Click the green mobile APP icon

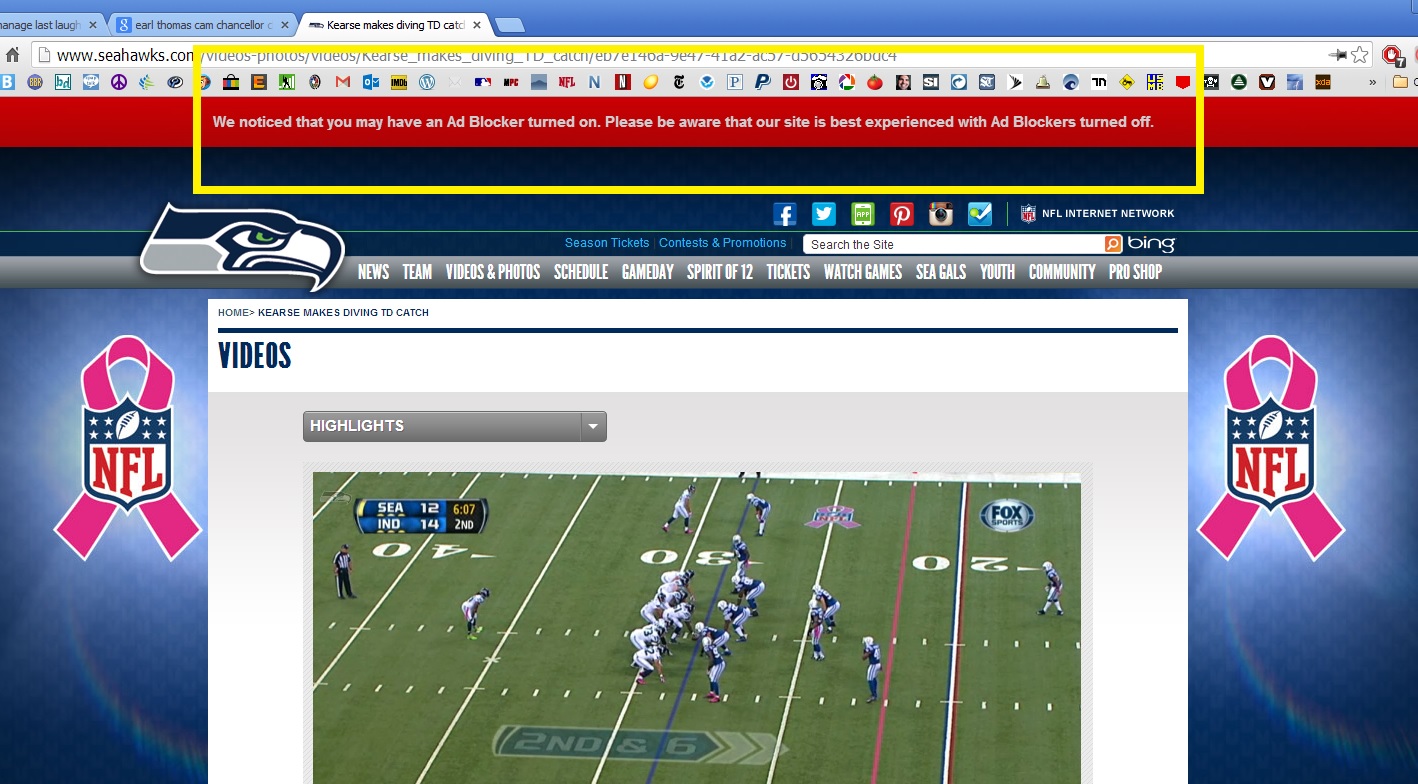click(x=862, y=213)
